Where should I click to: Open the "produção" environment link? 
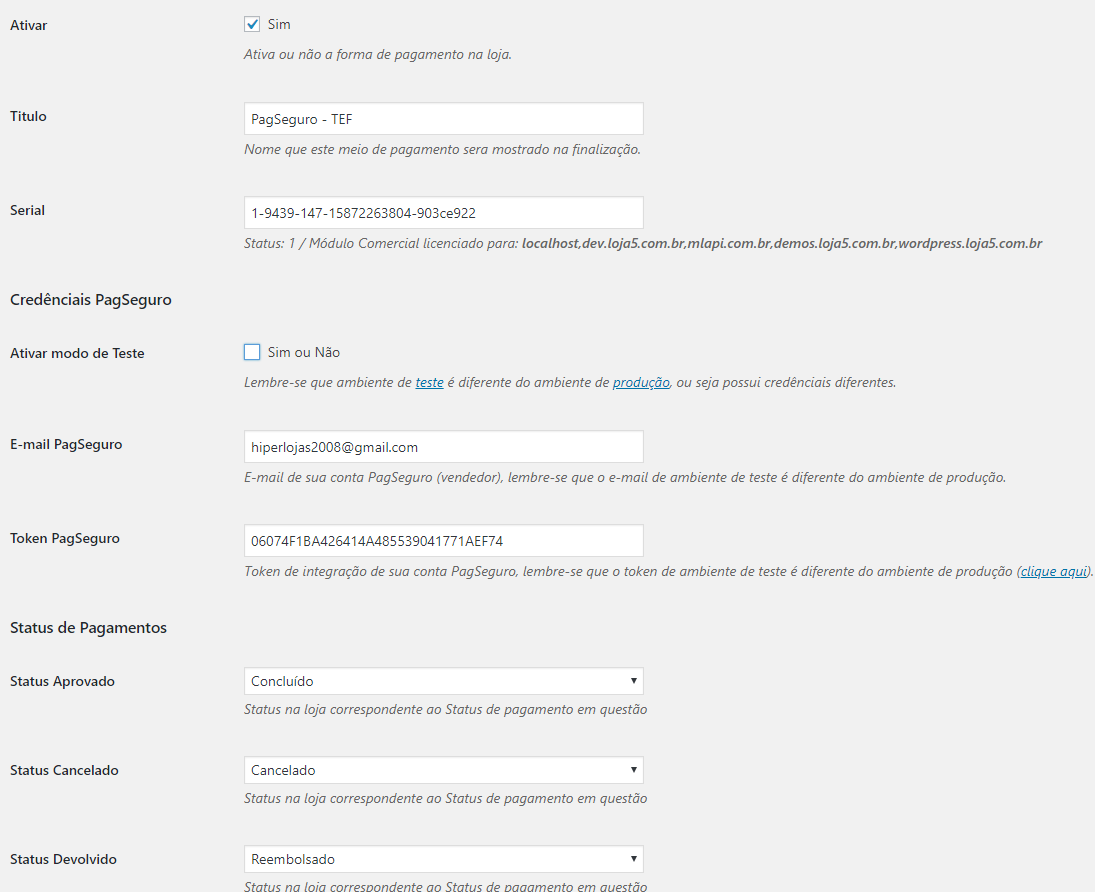641,383
